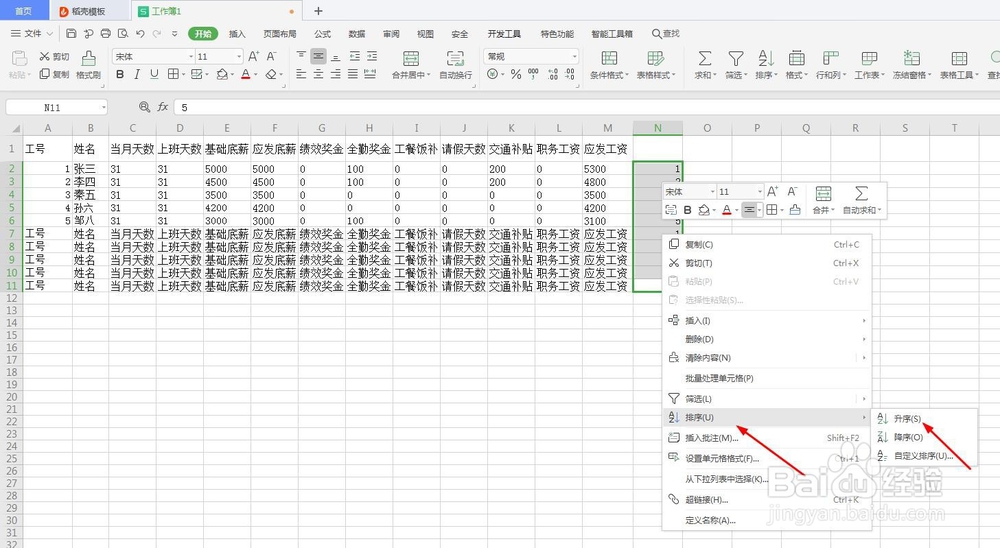Open the 稻壳模板 tab
The image size is (1000, 548).
pyautogui.click(x=89, y=11)
